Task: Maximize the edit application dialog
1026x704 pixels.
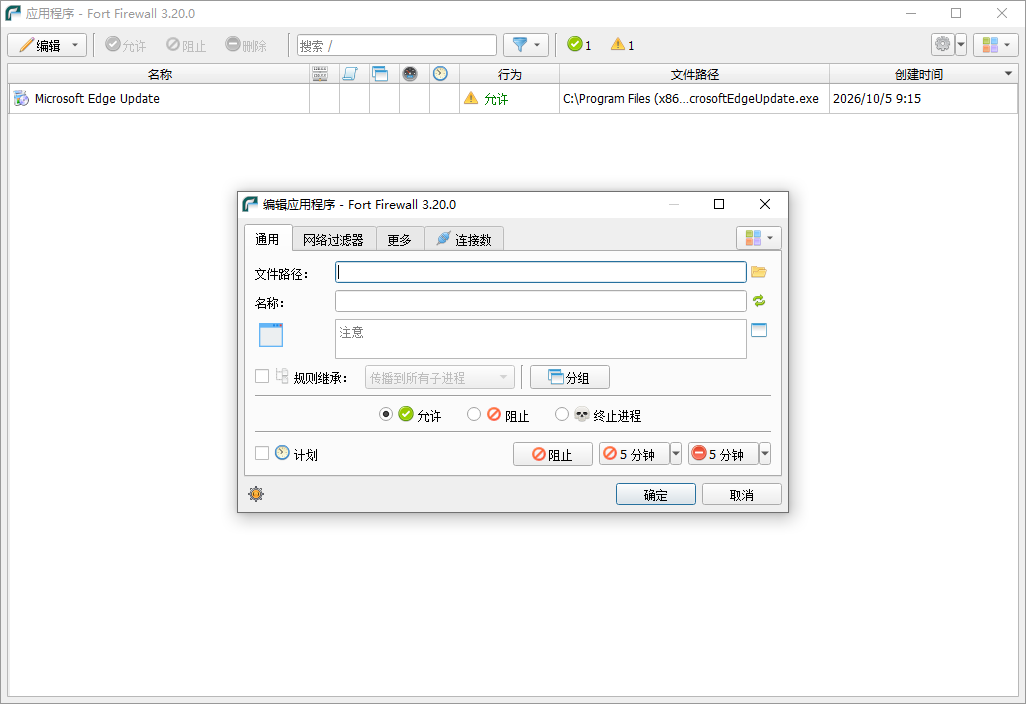Action: pos(718,204)
